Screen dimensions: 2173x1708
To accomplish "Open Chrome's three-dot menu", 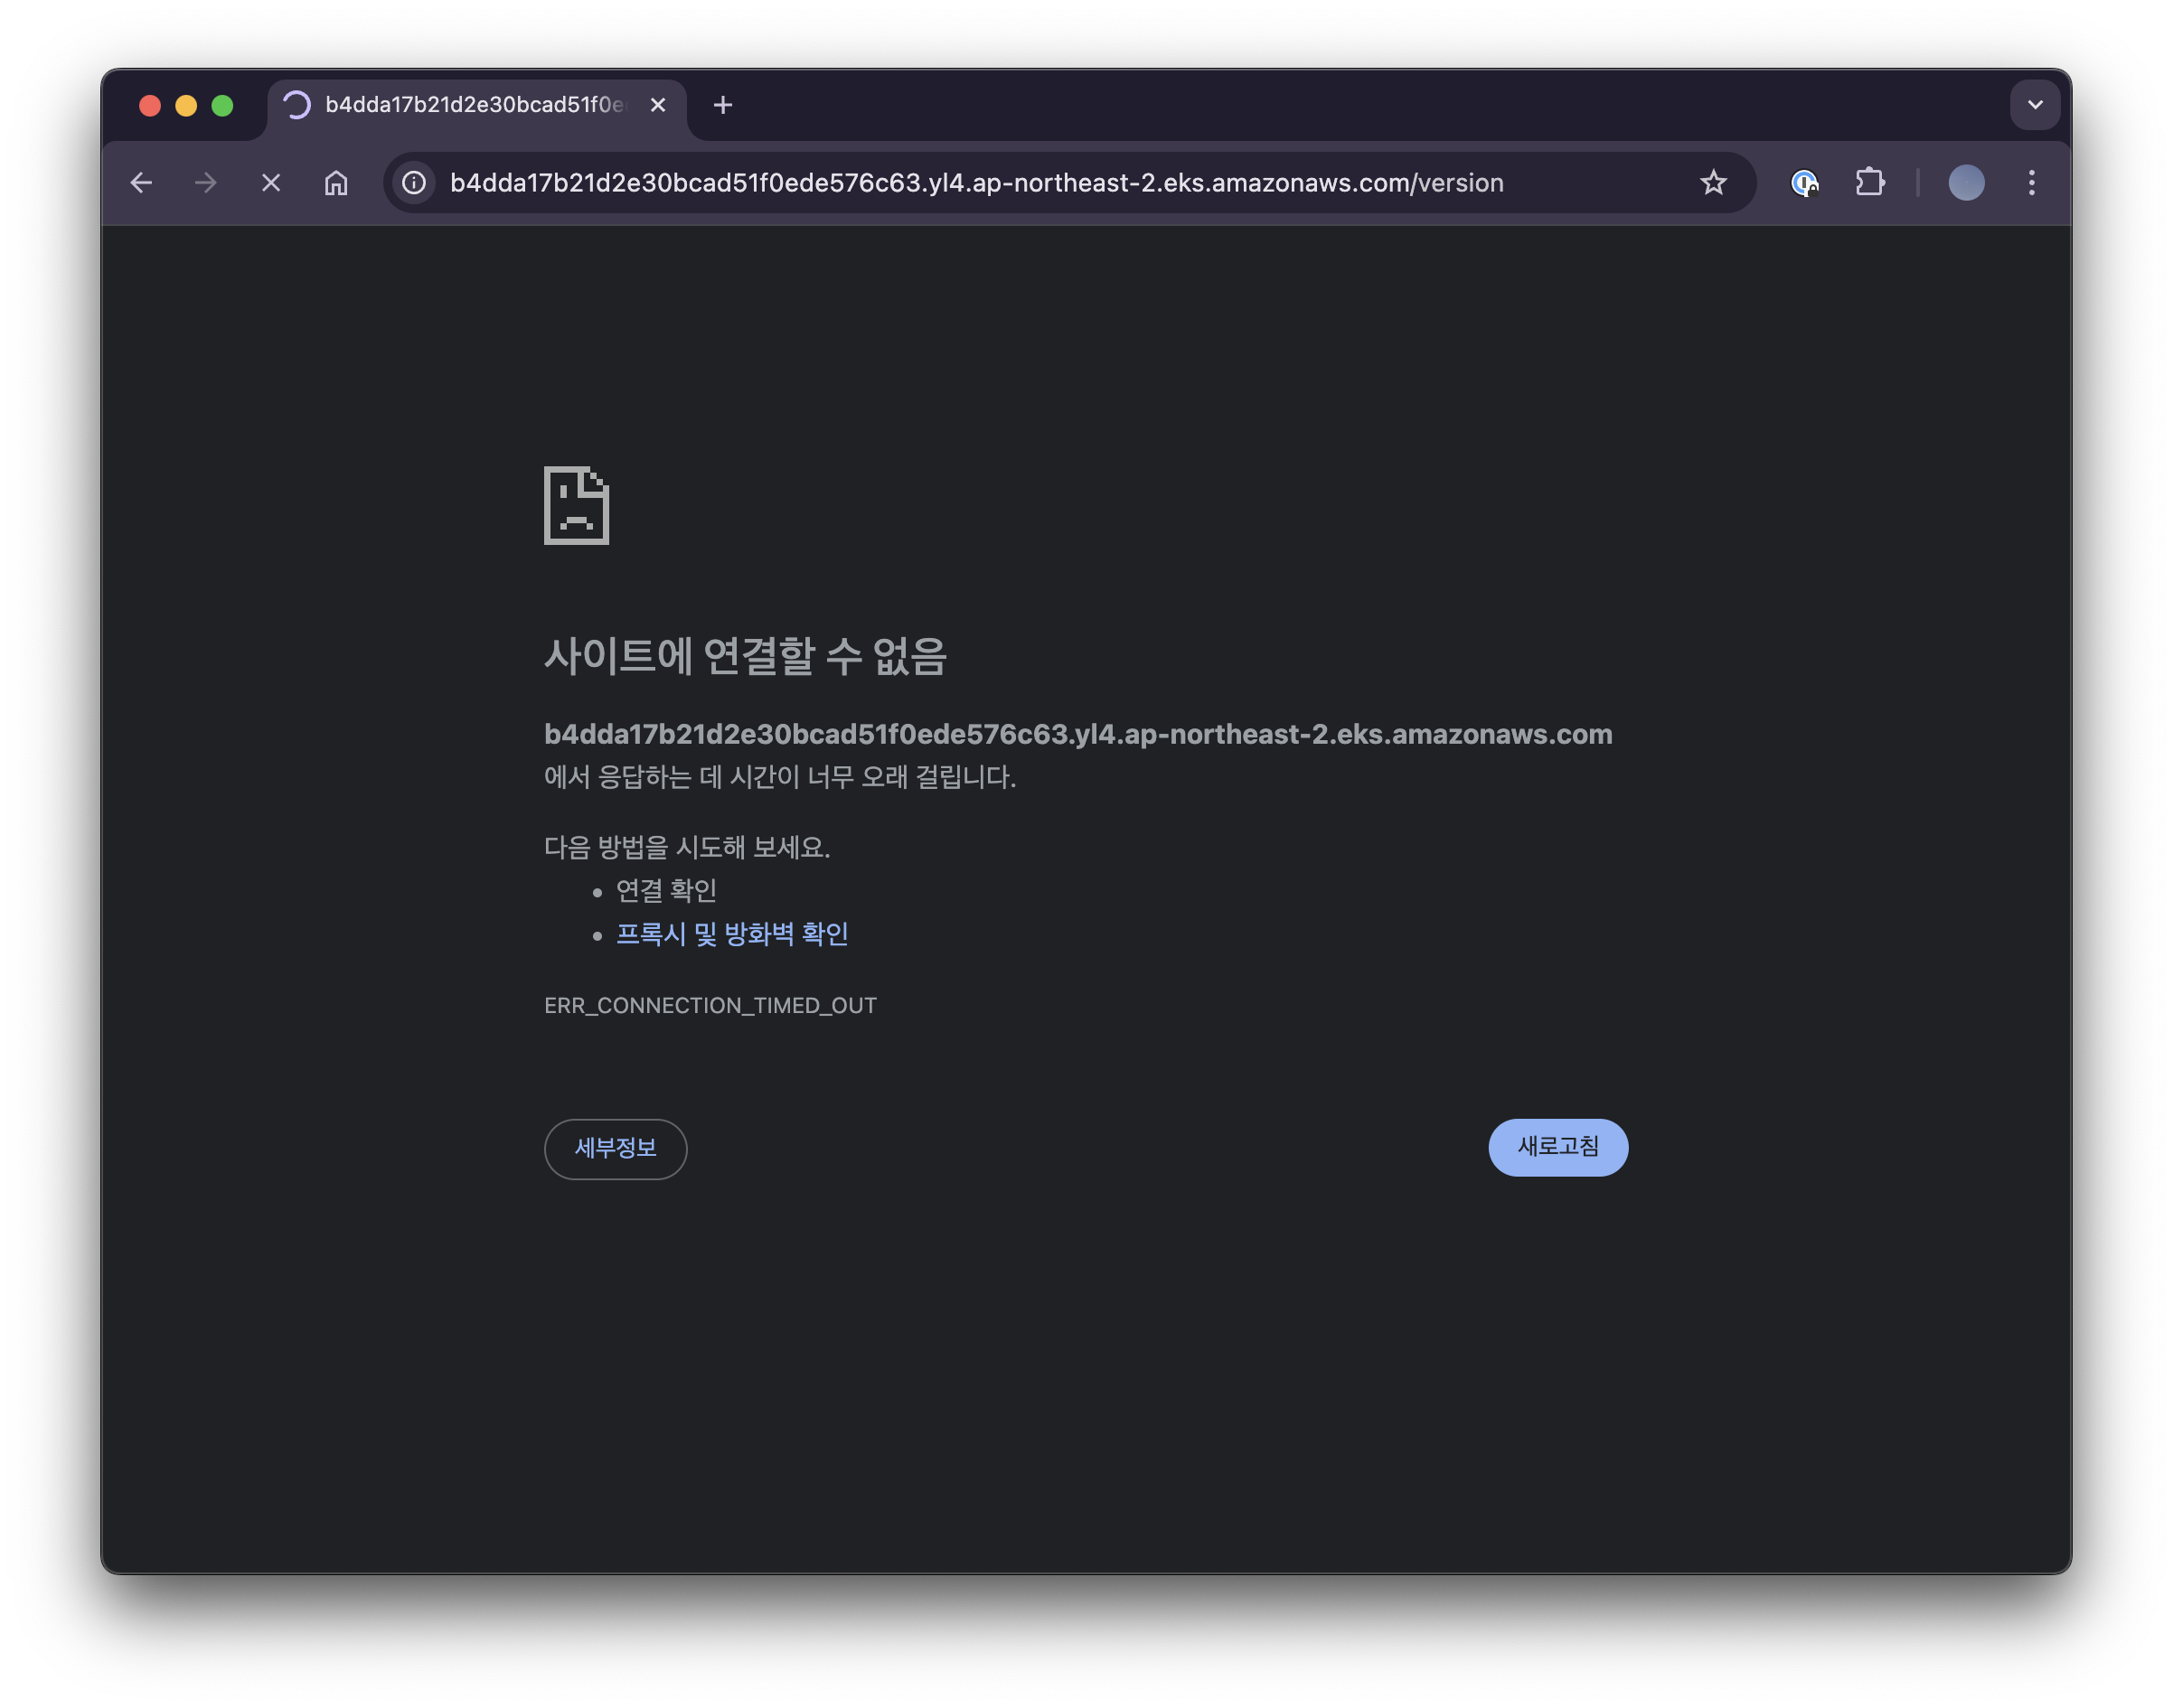I will 2031,183.
